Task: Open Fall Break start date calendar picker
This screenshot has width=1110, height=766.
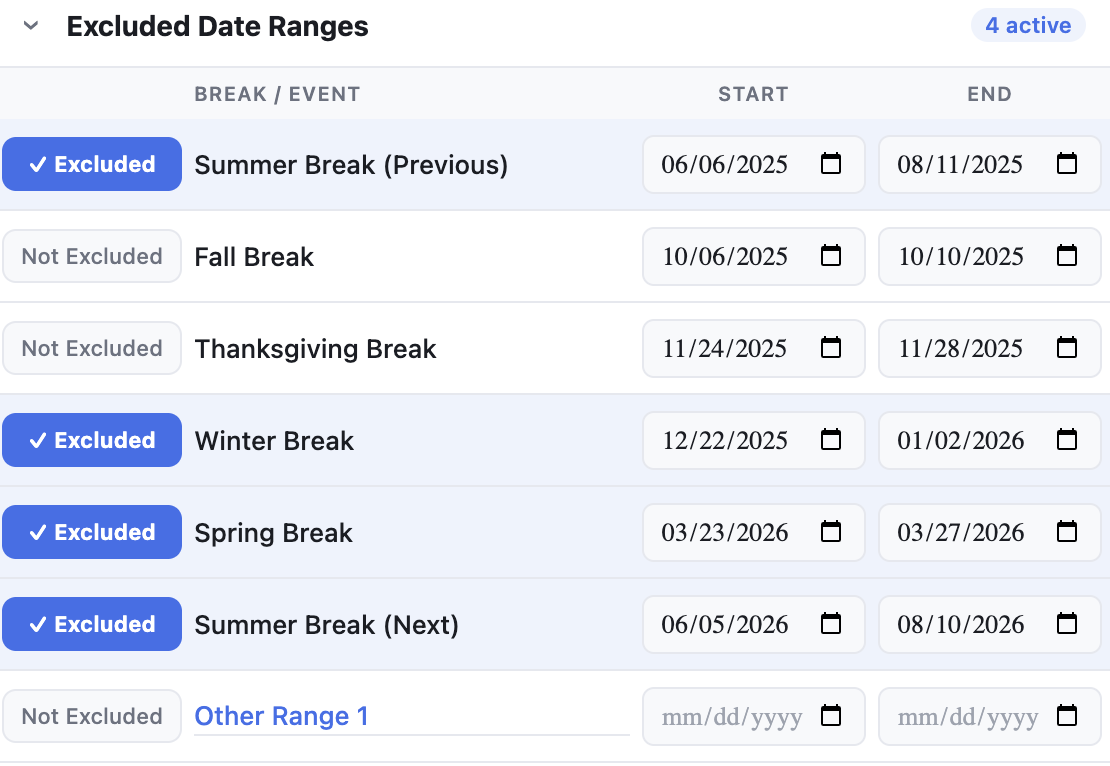Action: point(831,256)
